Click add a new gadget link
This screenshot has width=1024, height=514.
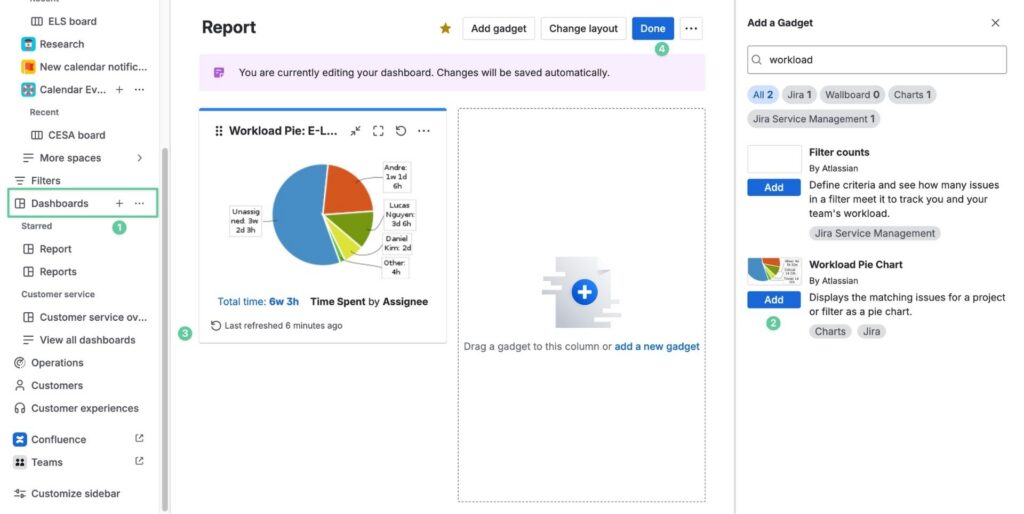[x=657, y=346]
